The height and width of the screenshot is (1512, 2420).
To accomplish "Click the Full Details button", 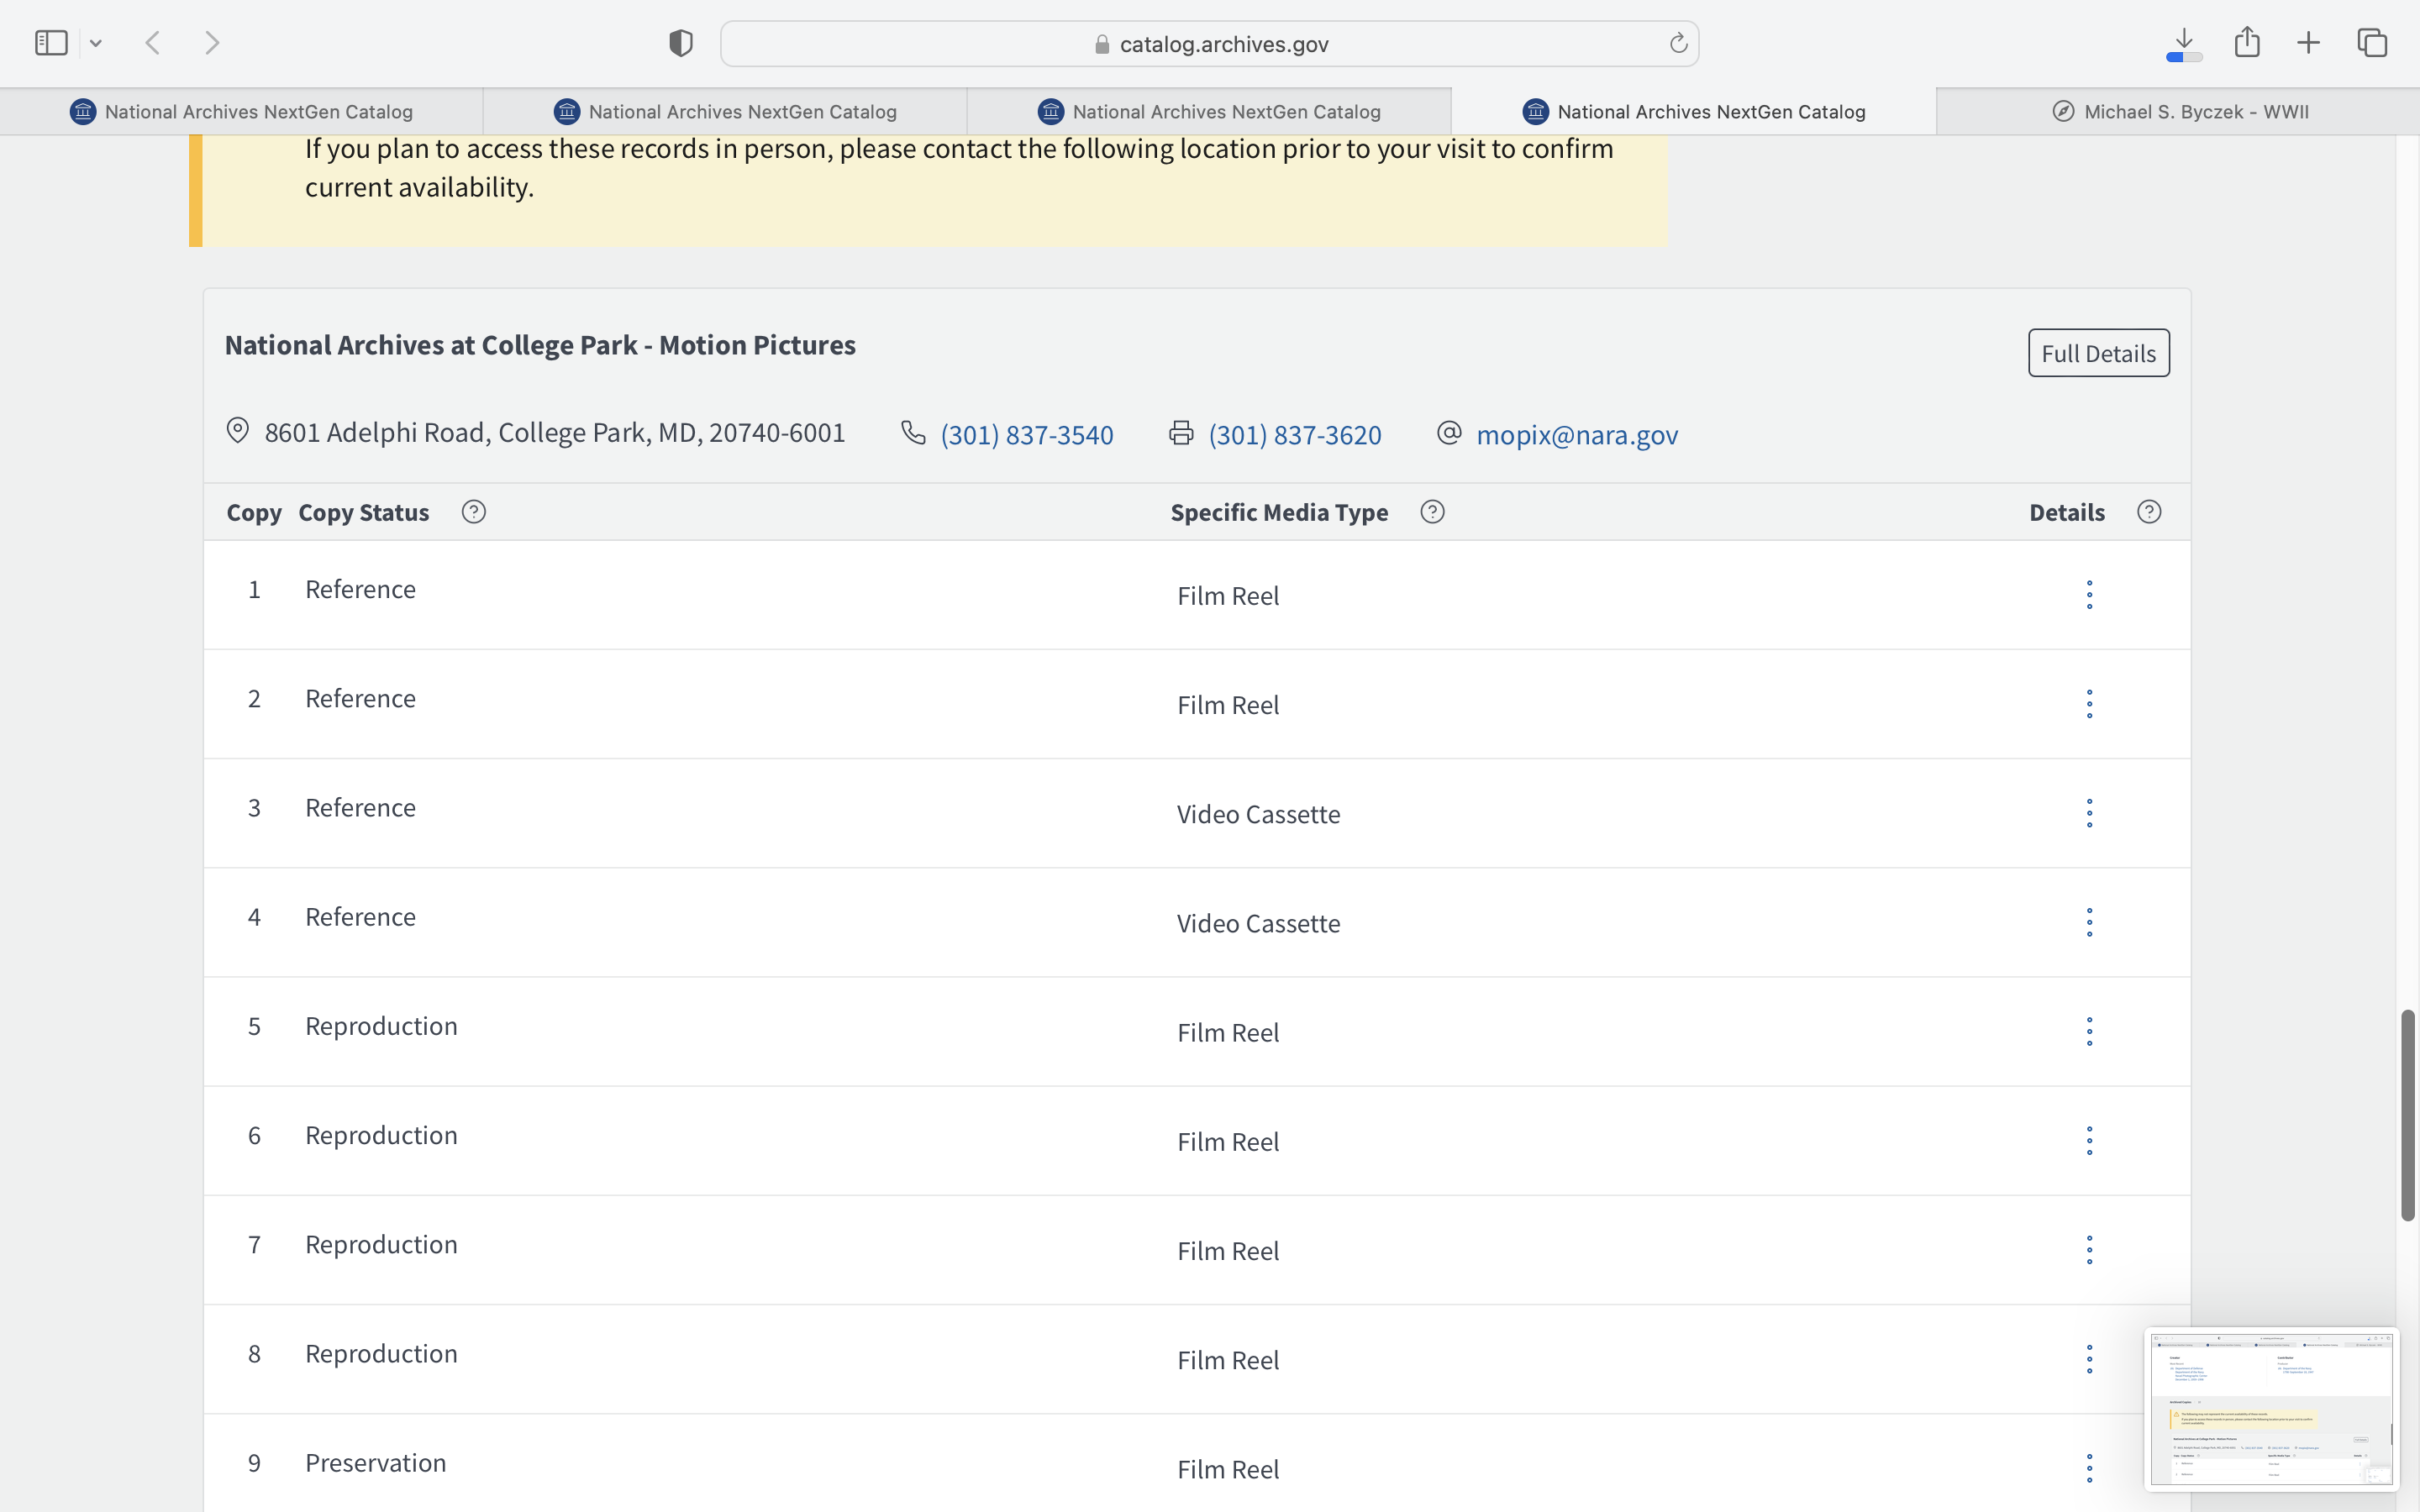I will 2098,353.
